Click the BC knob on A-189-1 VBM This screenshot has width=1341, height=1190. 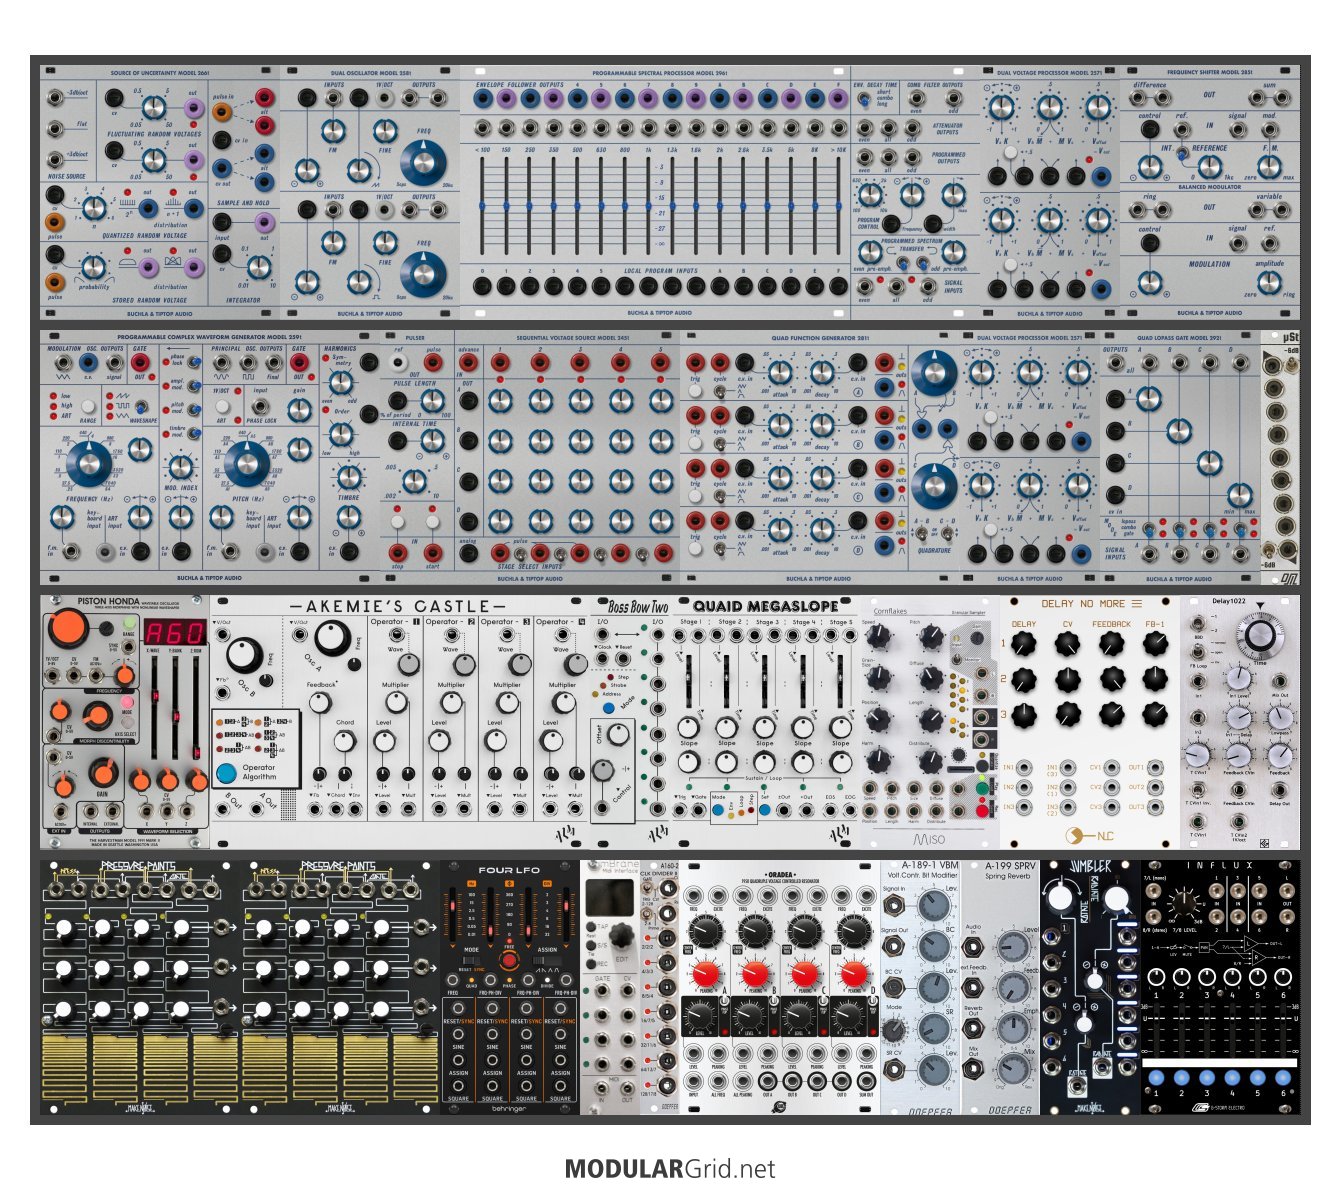[x=934, y=948]
